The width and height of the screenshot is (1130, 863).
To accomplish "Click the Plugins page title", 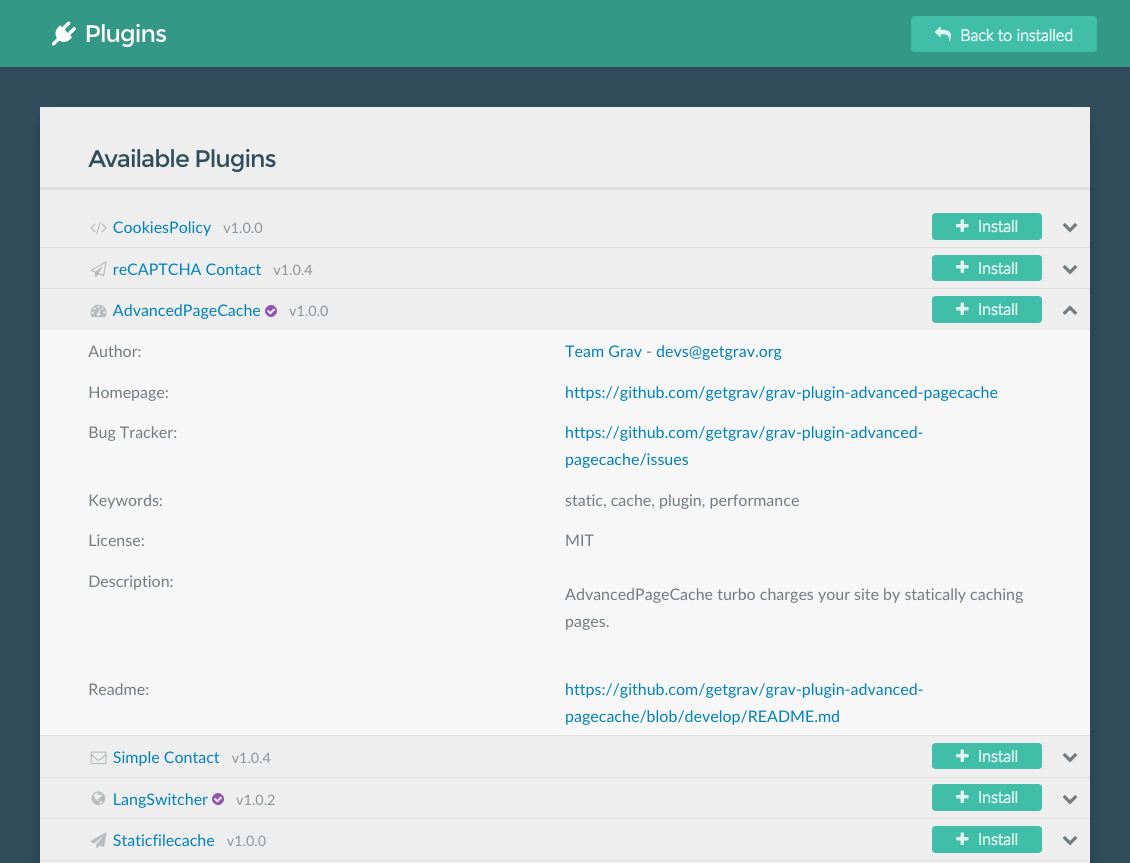I will coord(125,34).
